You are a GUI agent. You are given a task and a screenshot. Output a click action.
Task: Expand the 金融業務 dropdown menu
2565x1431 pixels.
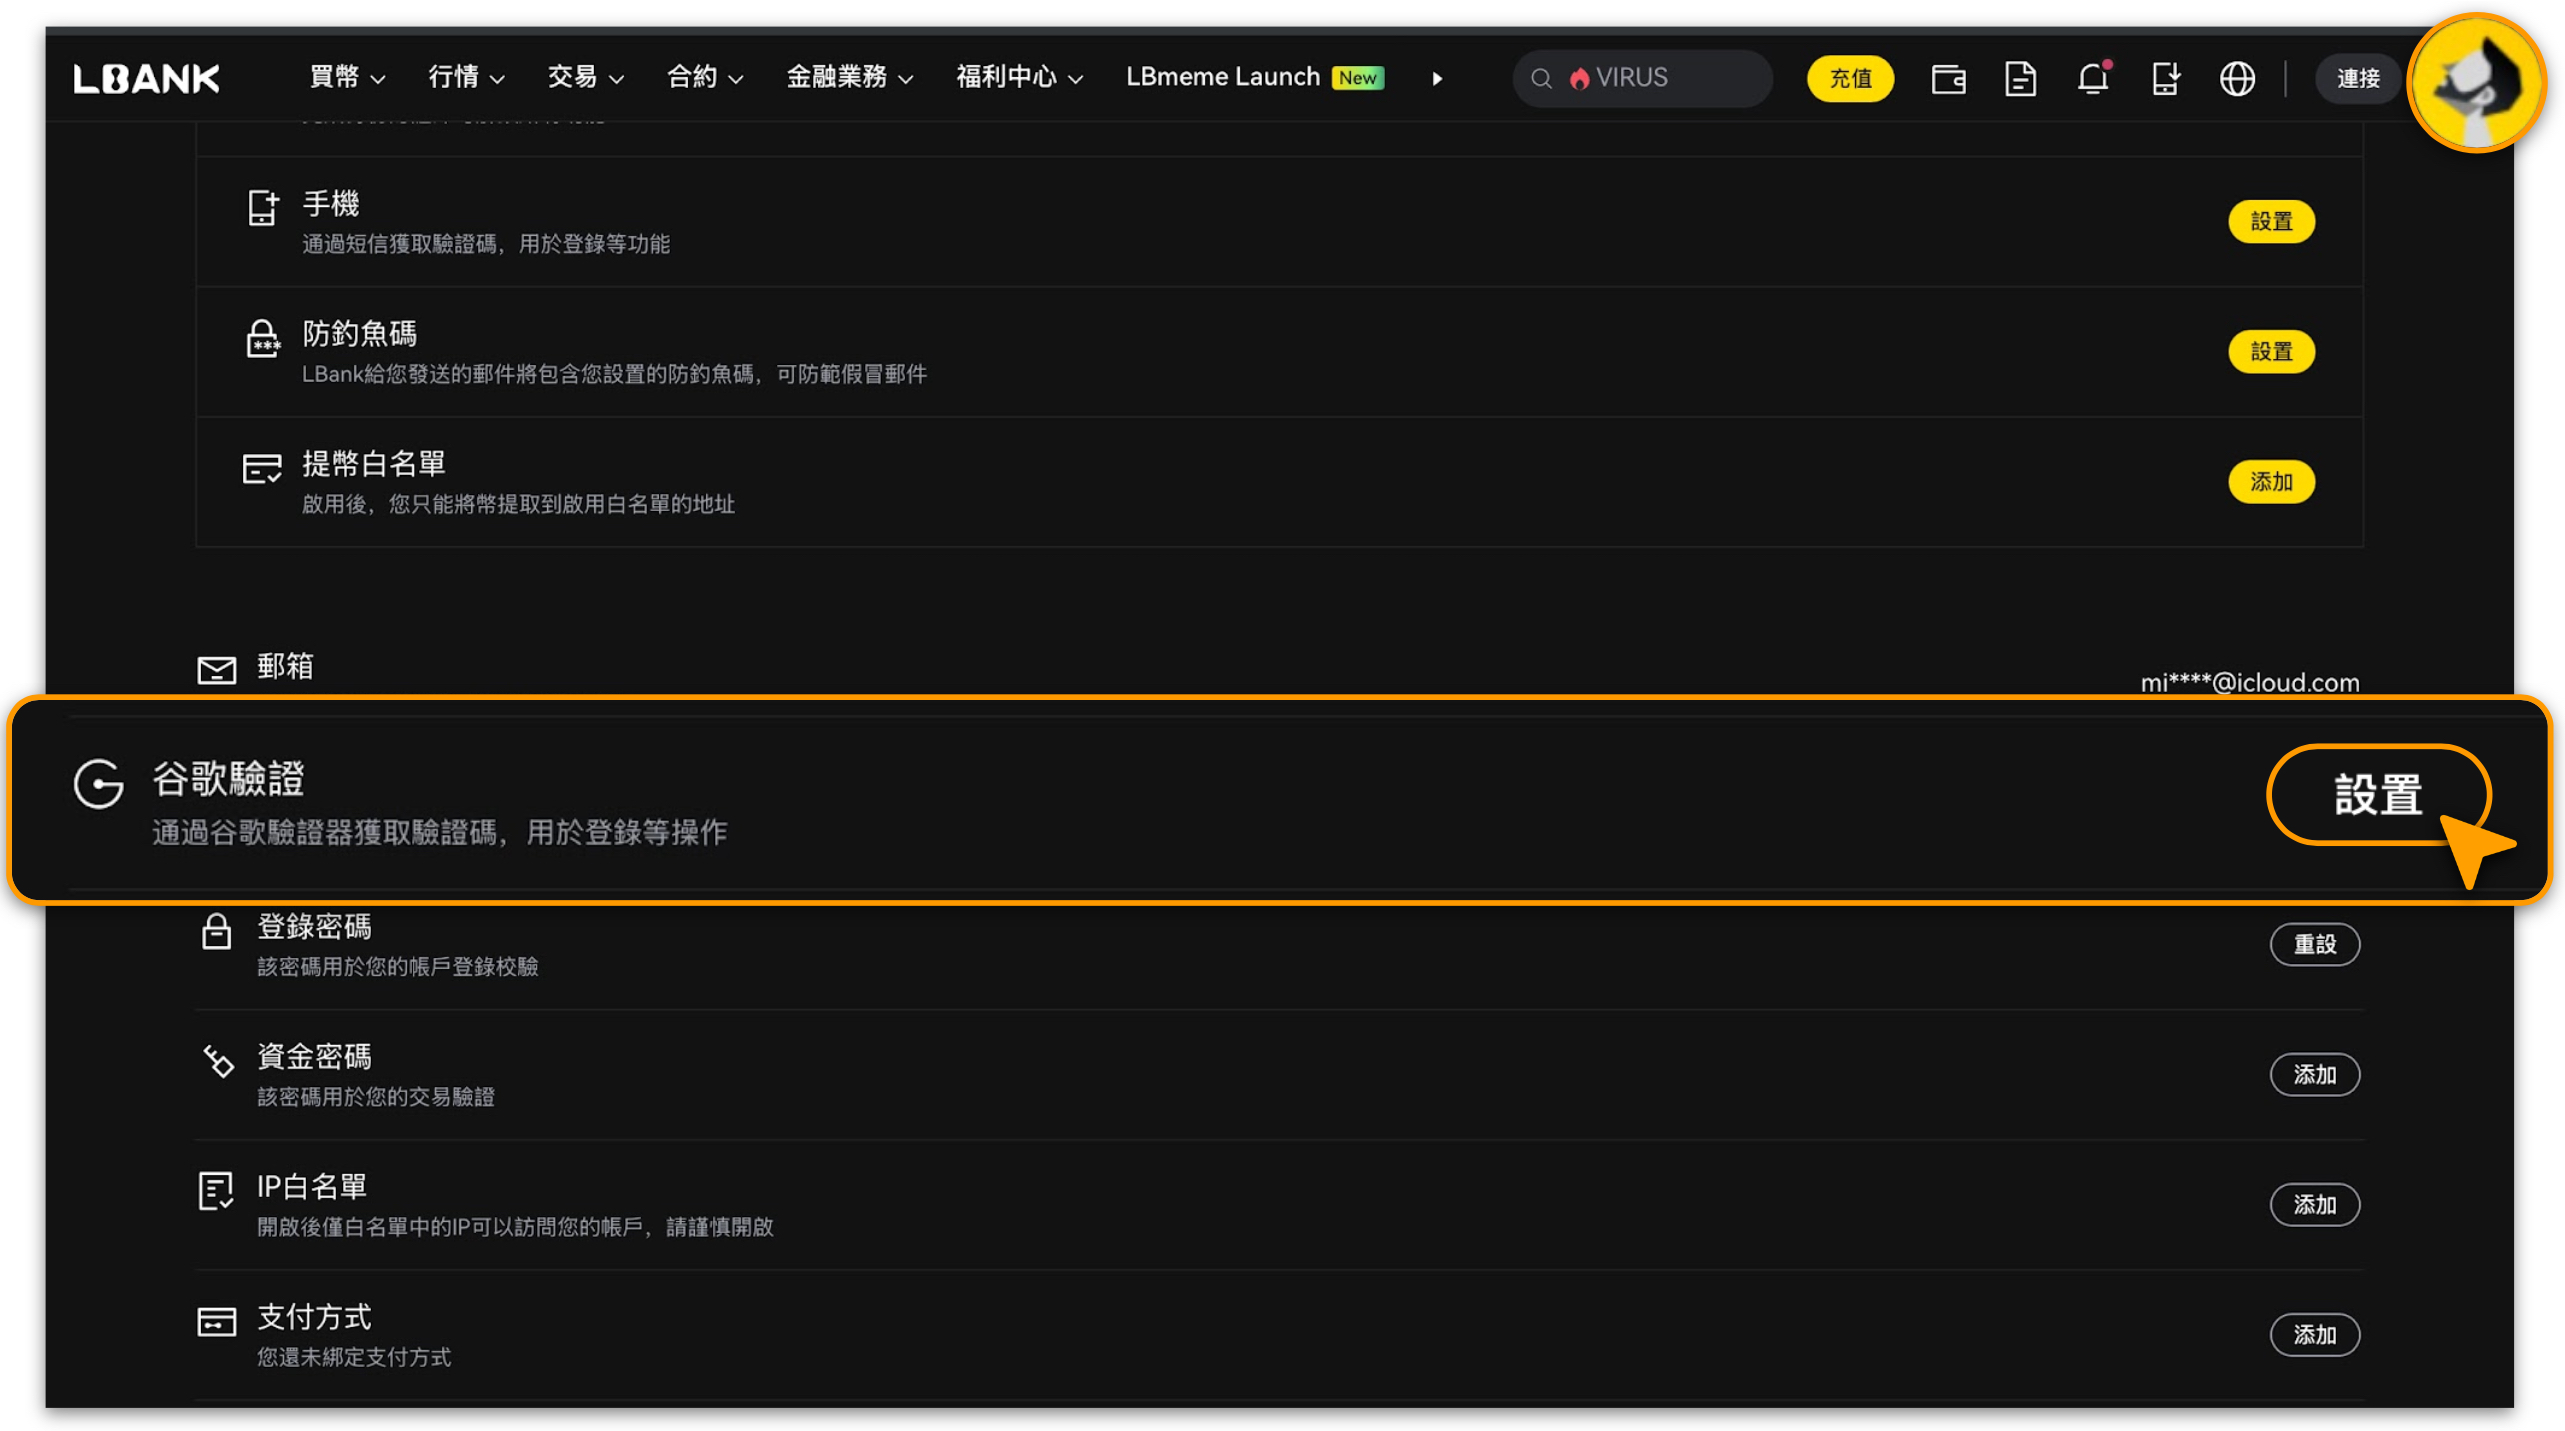pyautogui.click(x=849, y=77)
